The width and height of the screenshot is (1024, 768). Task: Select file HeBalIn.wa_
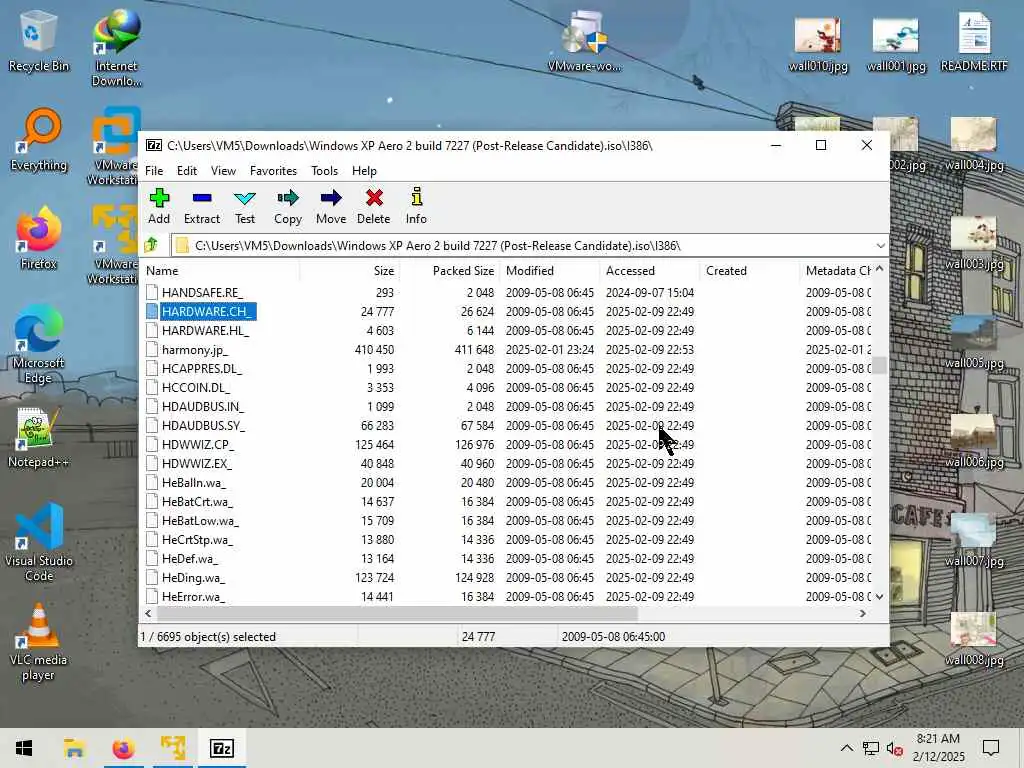pyautogui.click(x=193, y=483)
